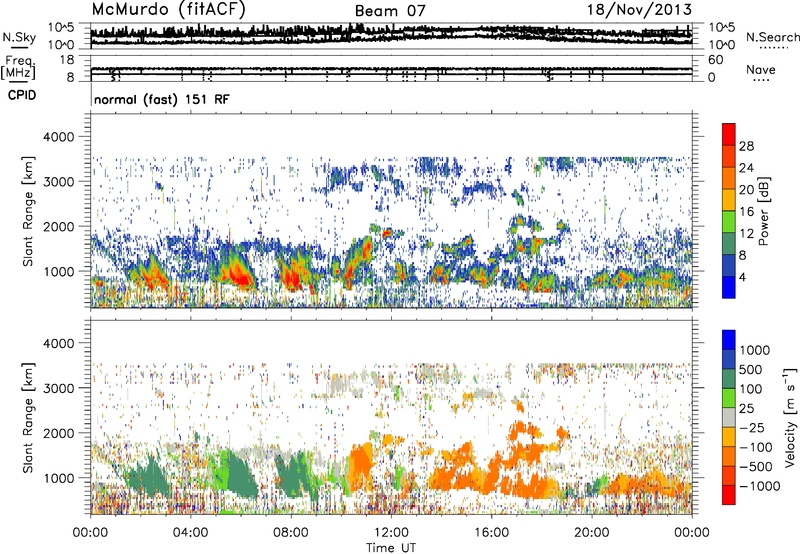Screen dimensions: 800x554
Task: Click the date '18/Nov/2013'
Action: point(640,10)
